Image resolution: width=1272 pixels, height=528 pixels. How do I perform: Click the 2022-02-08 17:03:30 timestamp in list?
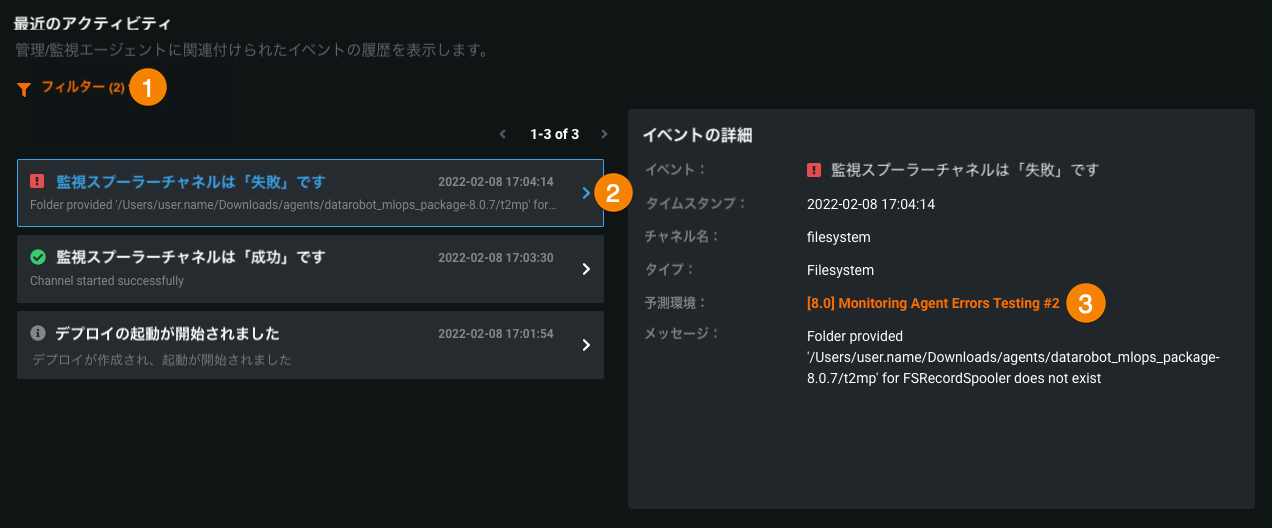click(495, 258)
